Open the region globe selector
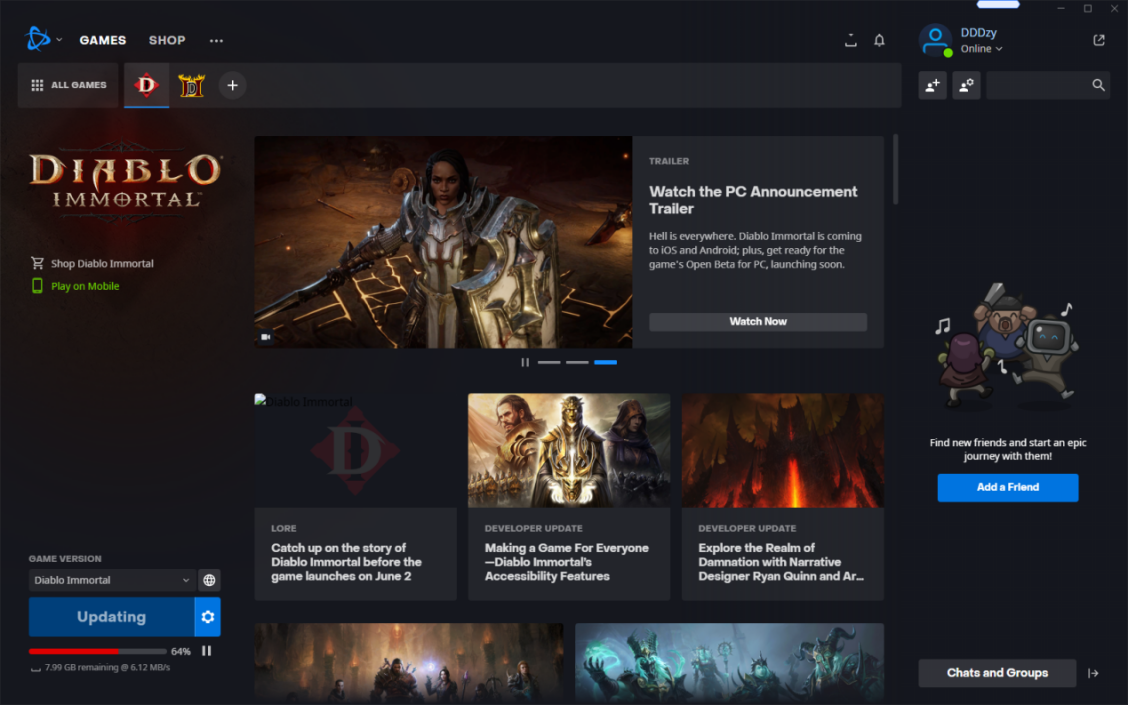Image resolution: width=1128 pixels, height=705 pixels. (x=209, y=580)
